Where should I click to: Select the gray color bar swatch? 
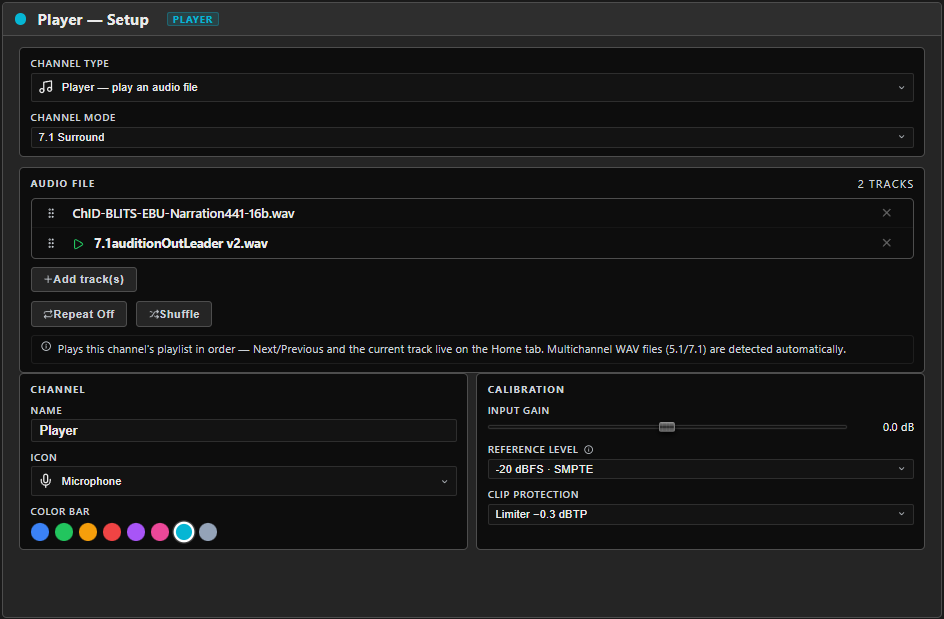[x=208, y=532]
